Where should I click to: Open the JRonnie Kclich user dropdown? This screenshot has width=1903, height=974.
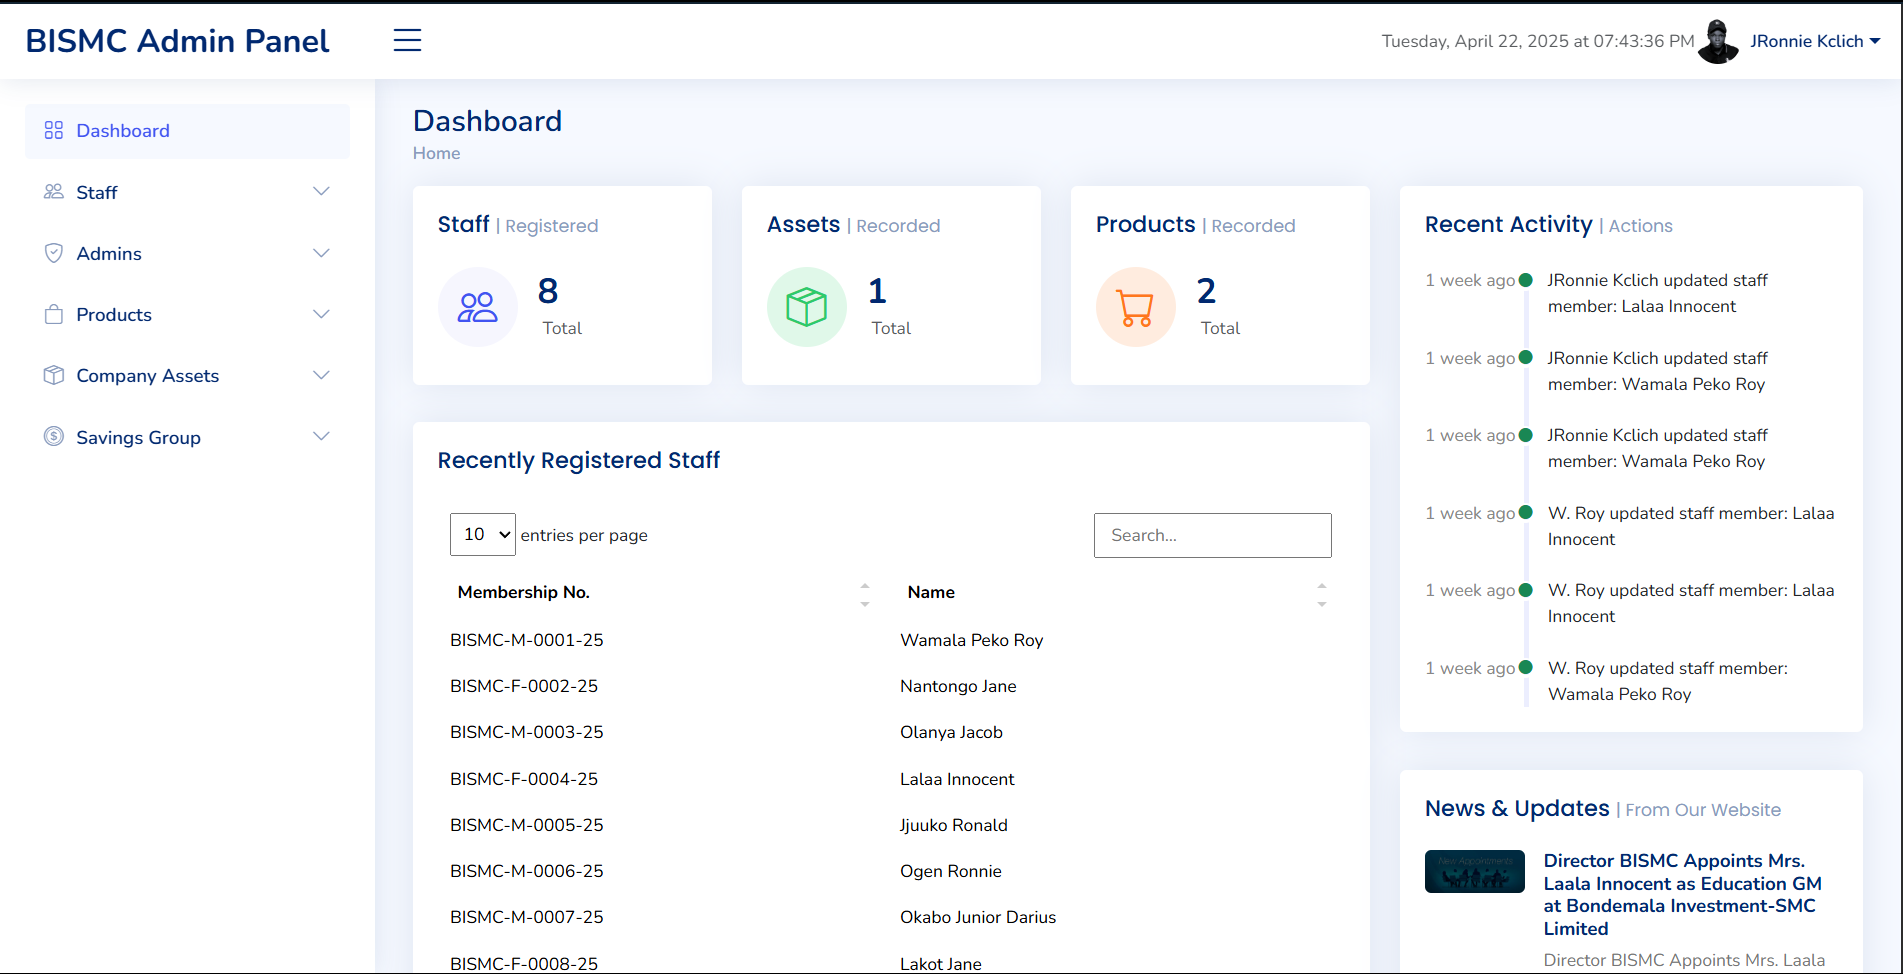(1815, 41)
